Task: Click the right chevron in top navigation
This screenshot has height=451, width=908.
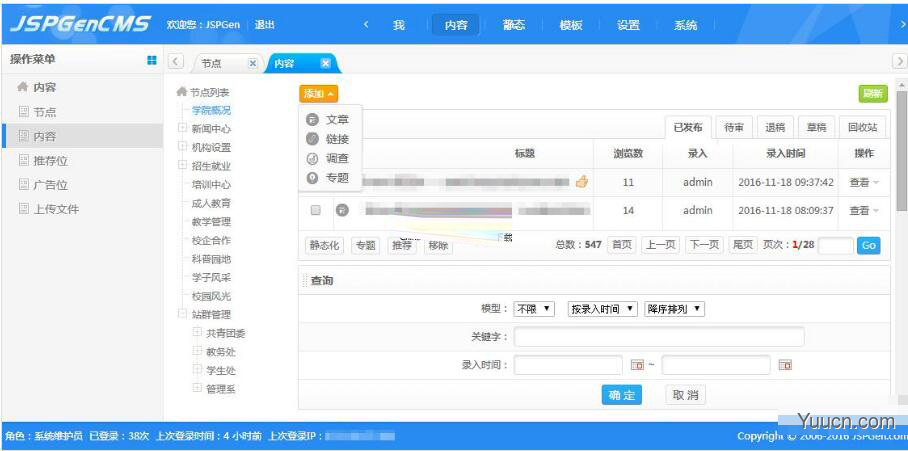Action: [902, 25]
